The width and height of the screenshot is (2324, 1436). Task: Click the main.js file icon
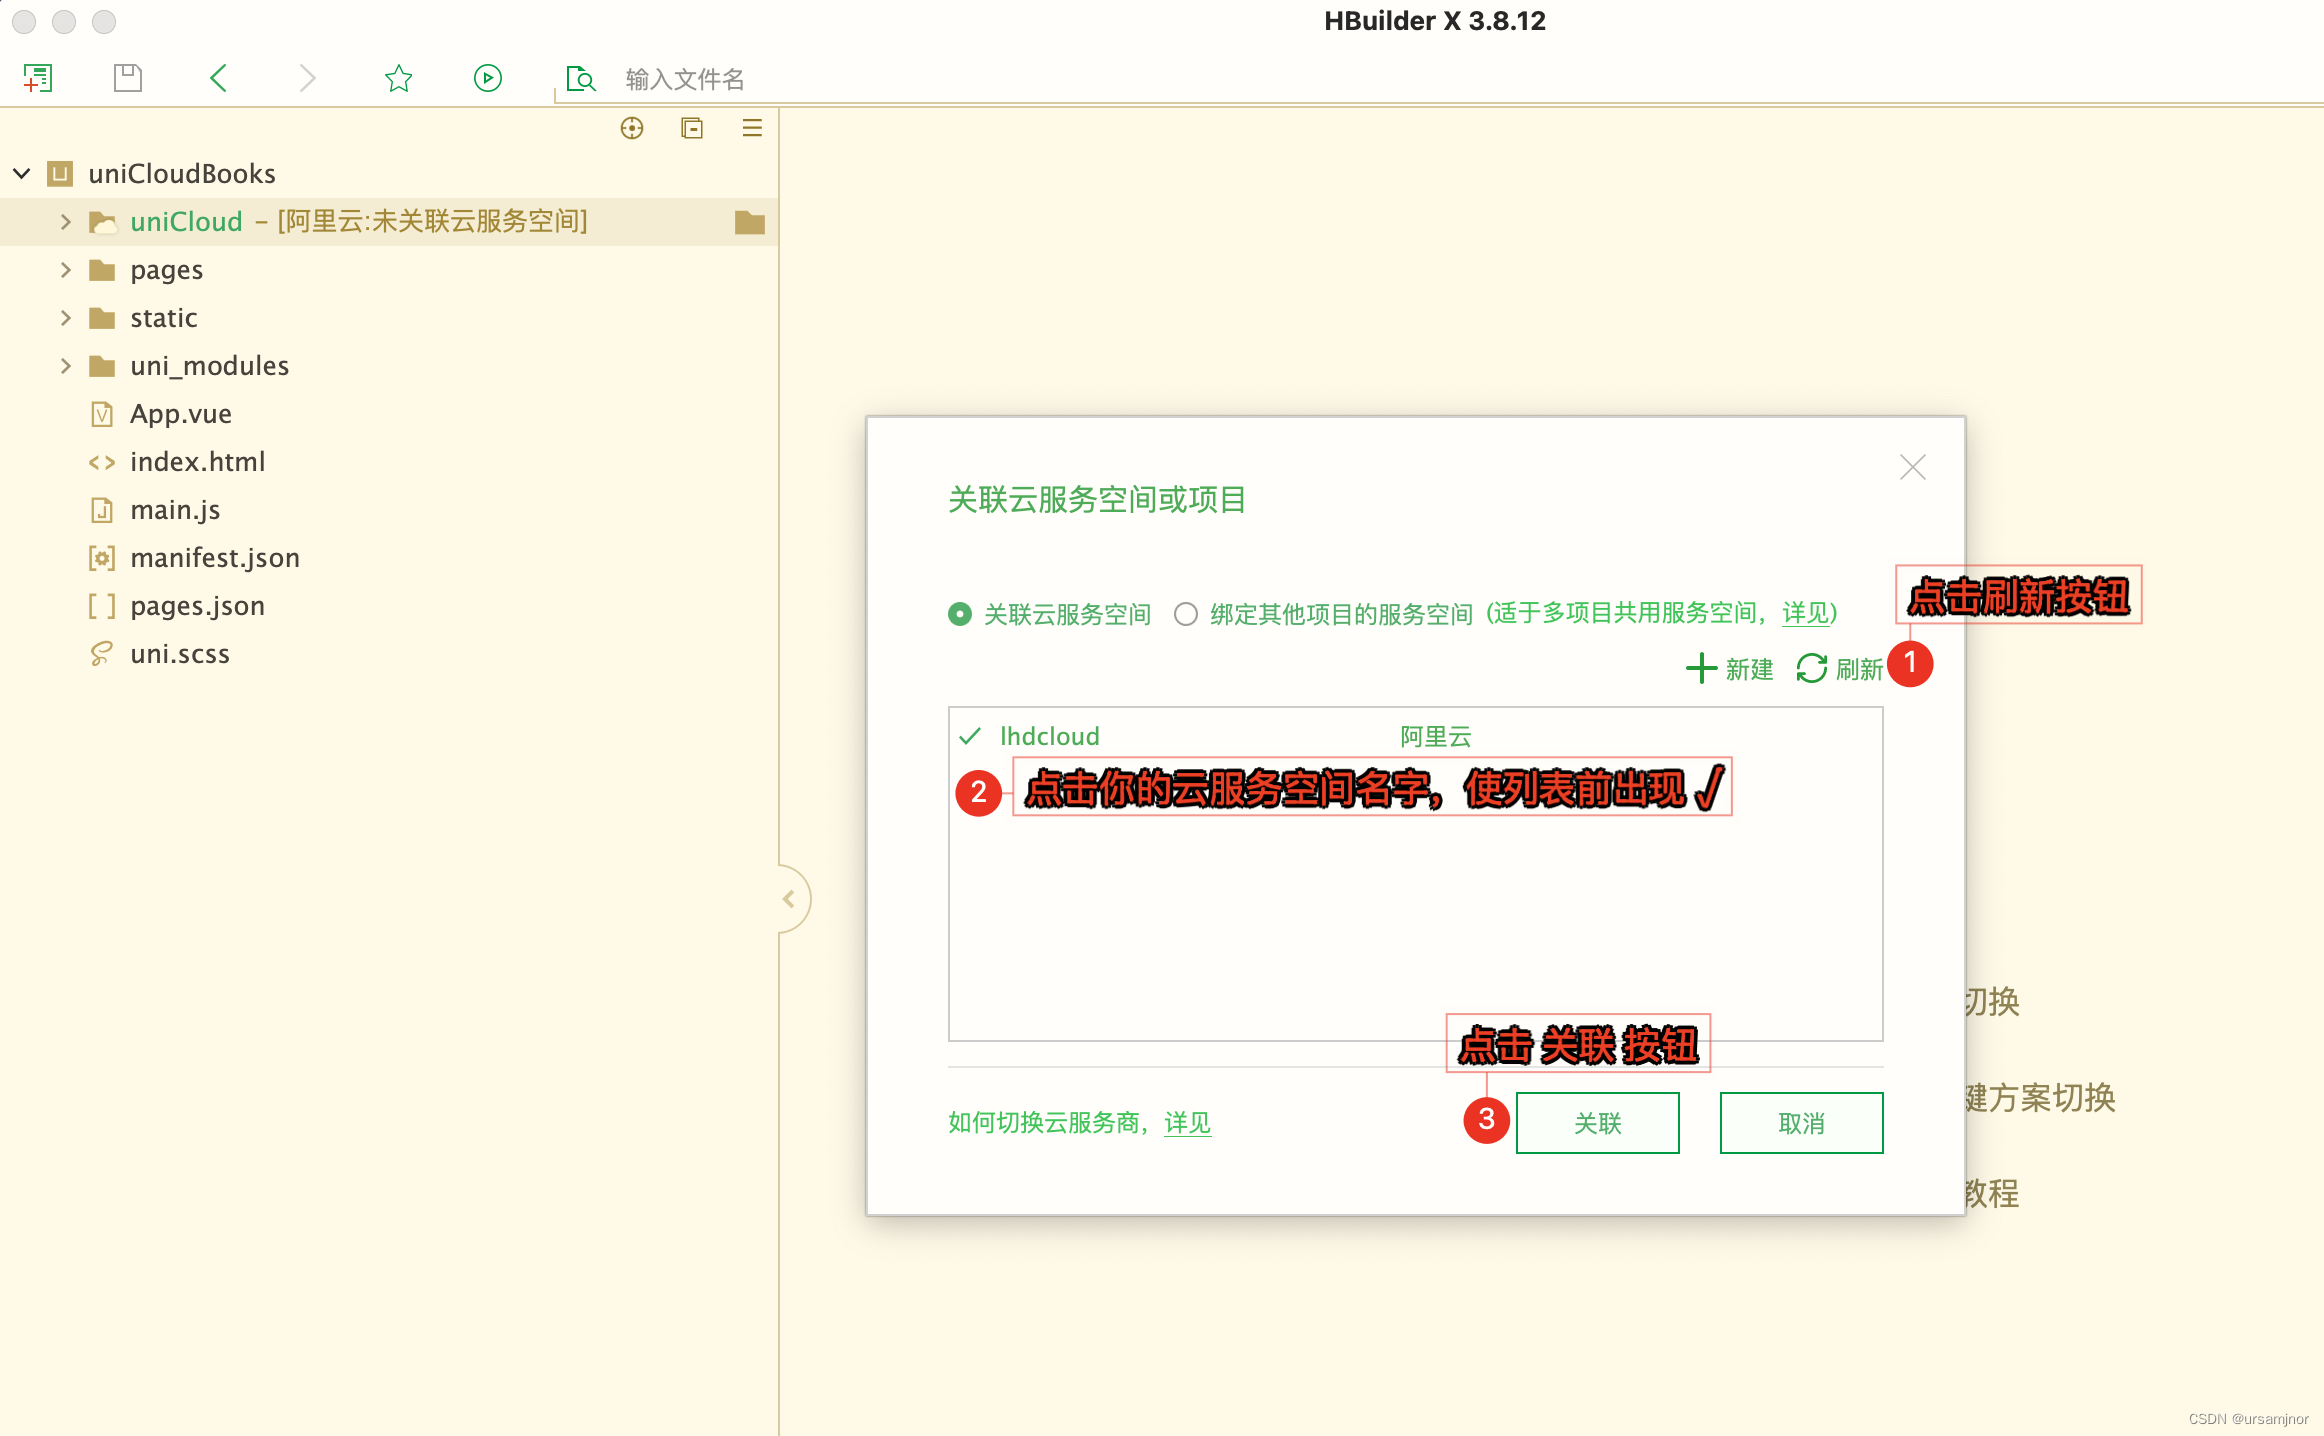pyautogui.click(x=102, y=510)
